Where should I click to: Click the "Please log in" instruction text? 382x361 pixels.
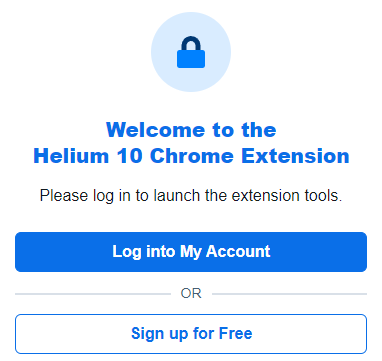[x=191, y=195]
